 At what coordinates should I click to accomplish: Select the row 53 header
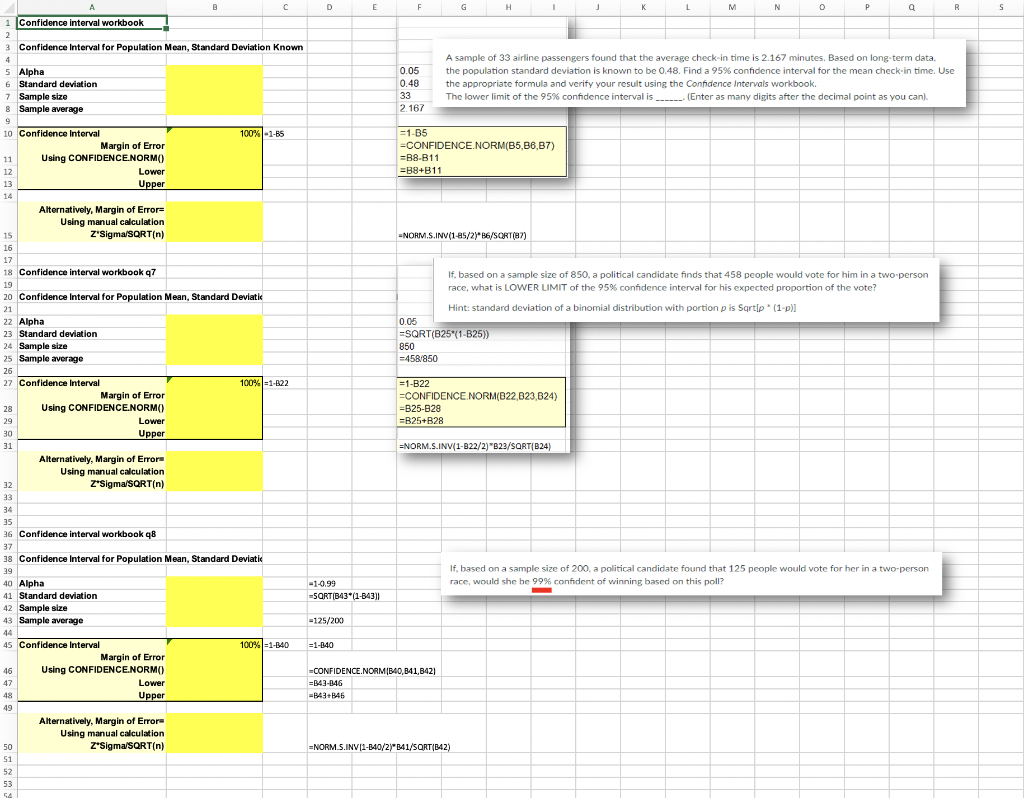tap(8, 784)
